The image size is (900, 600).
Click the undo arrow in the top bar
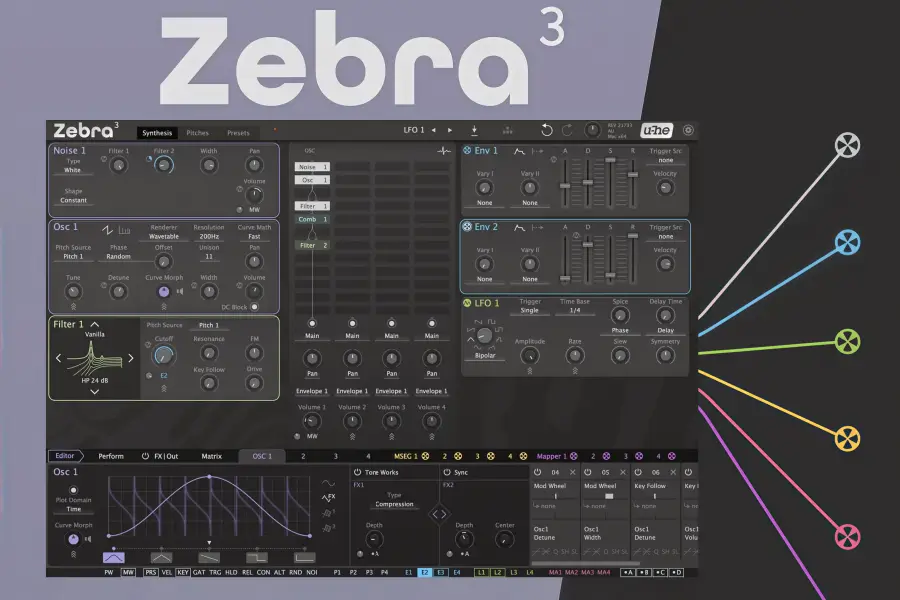click(546, 130)
